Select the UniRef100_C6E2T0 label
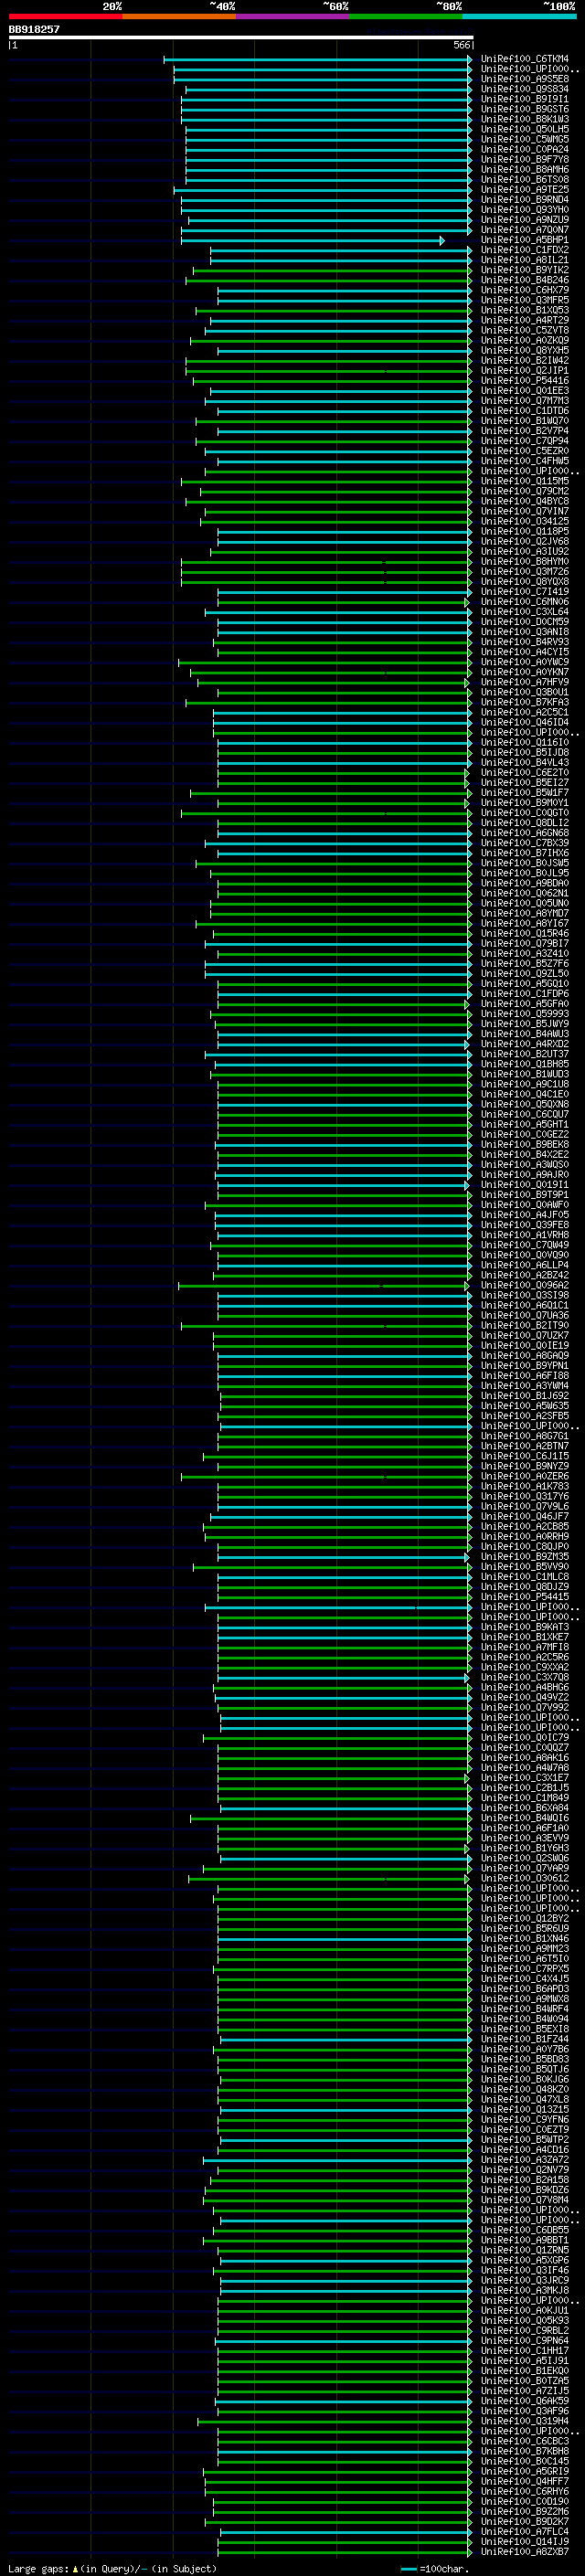 click(x=525, y=772)
